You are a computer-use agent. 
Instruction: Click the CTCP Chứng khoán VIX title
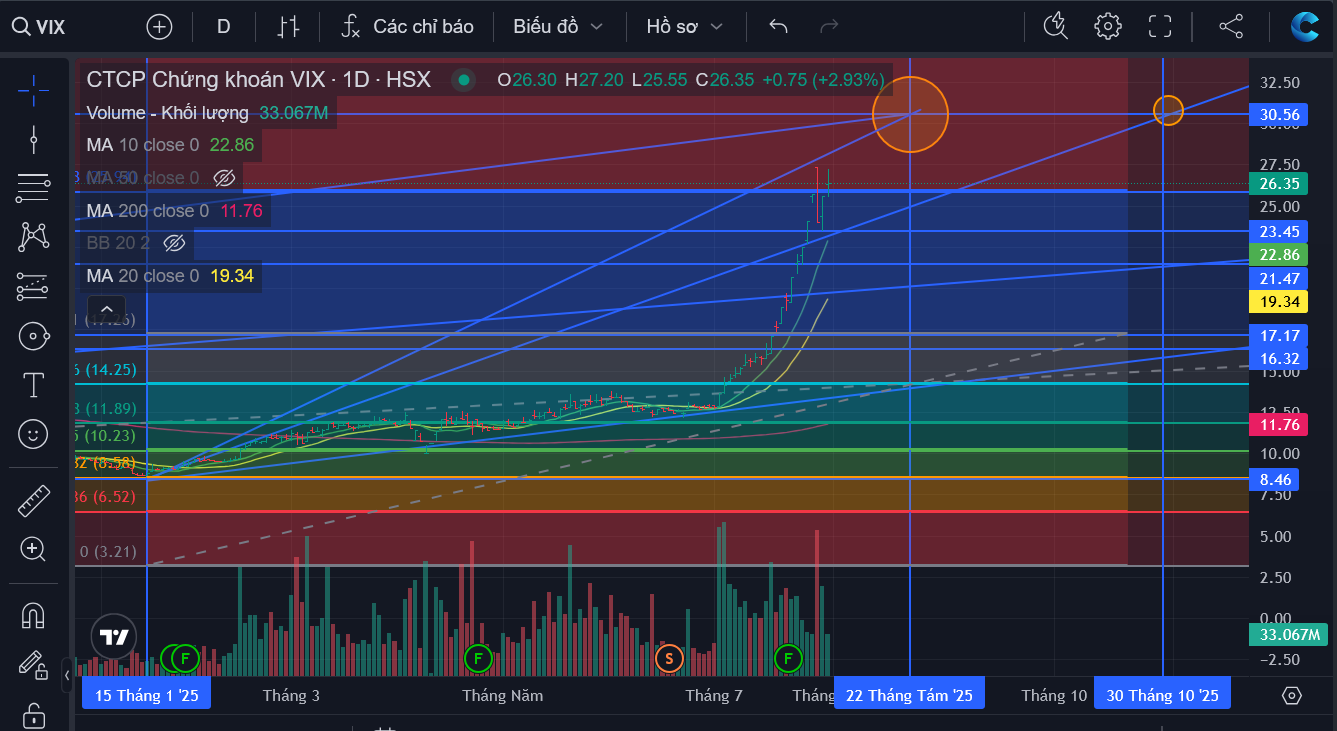(208, 79)
